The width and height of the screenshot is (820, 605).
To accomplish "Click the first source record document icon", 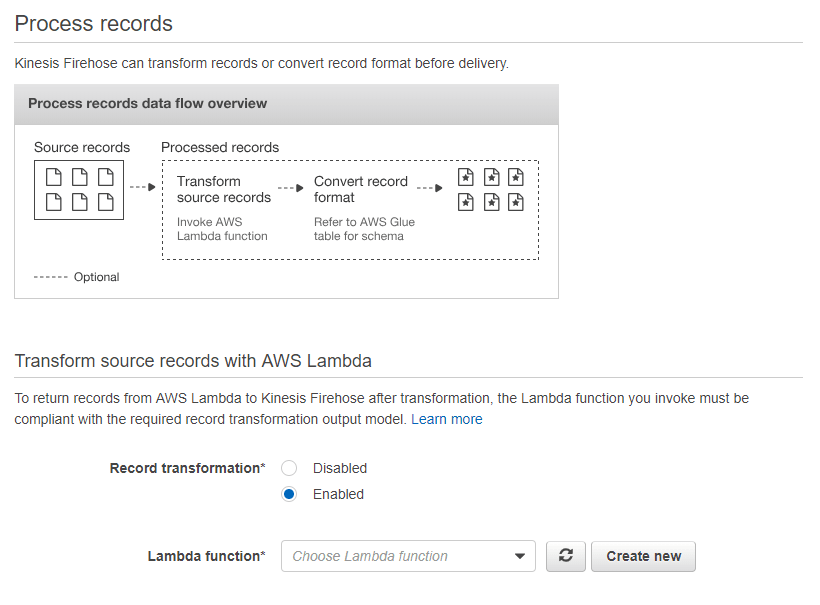I will tap(55, 177).
